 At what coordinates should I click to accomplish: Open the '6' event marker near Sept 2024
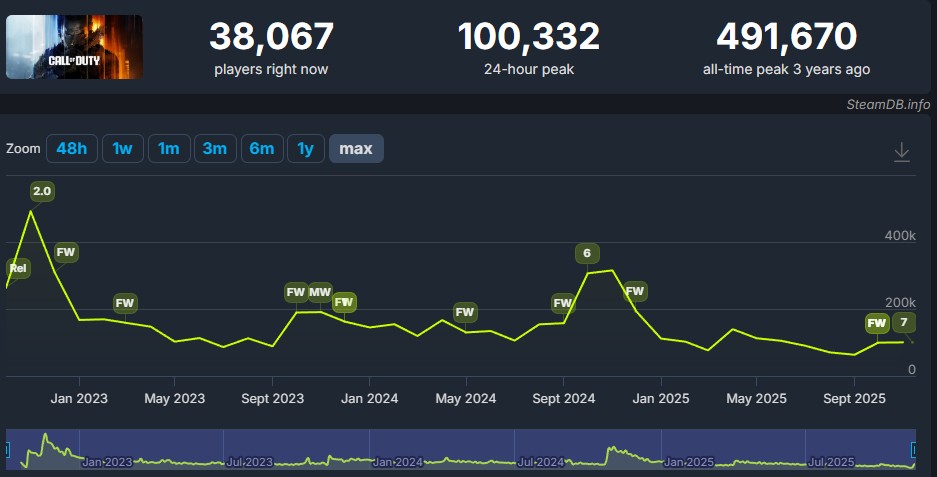tap(587, 253)
